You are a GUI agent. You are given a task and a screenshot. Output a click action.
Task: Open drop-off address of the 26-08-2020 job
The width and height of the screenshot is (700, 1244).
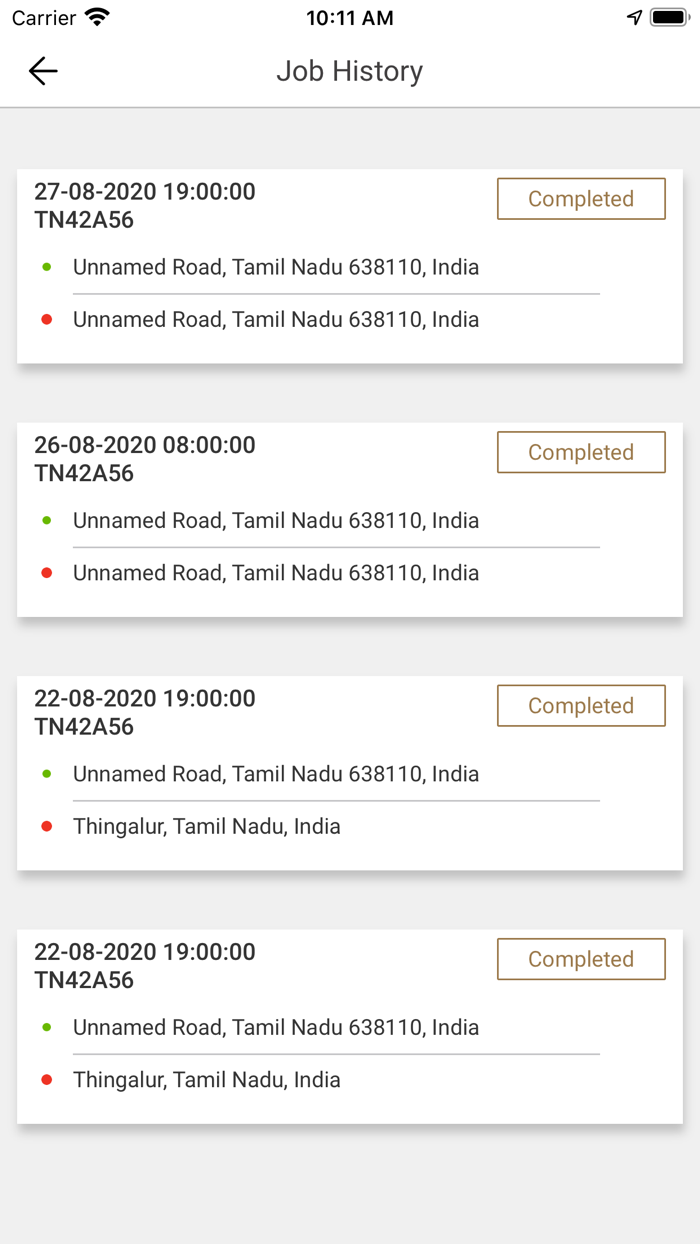point(276,573)
